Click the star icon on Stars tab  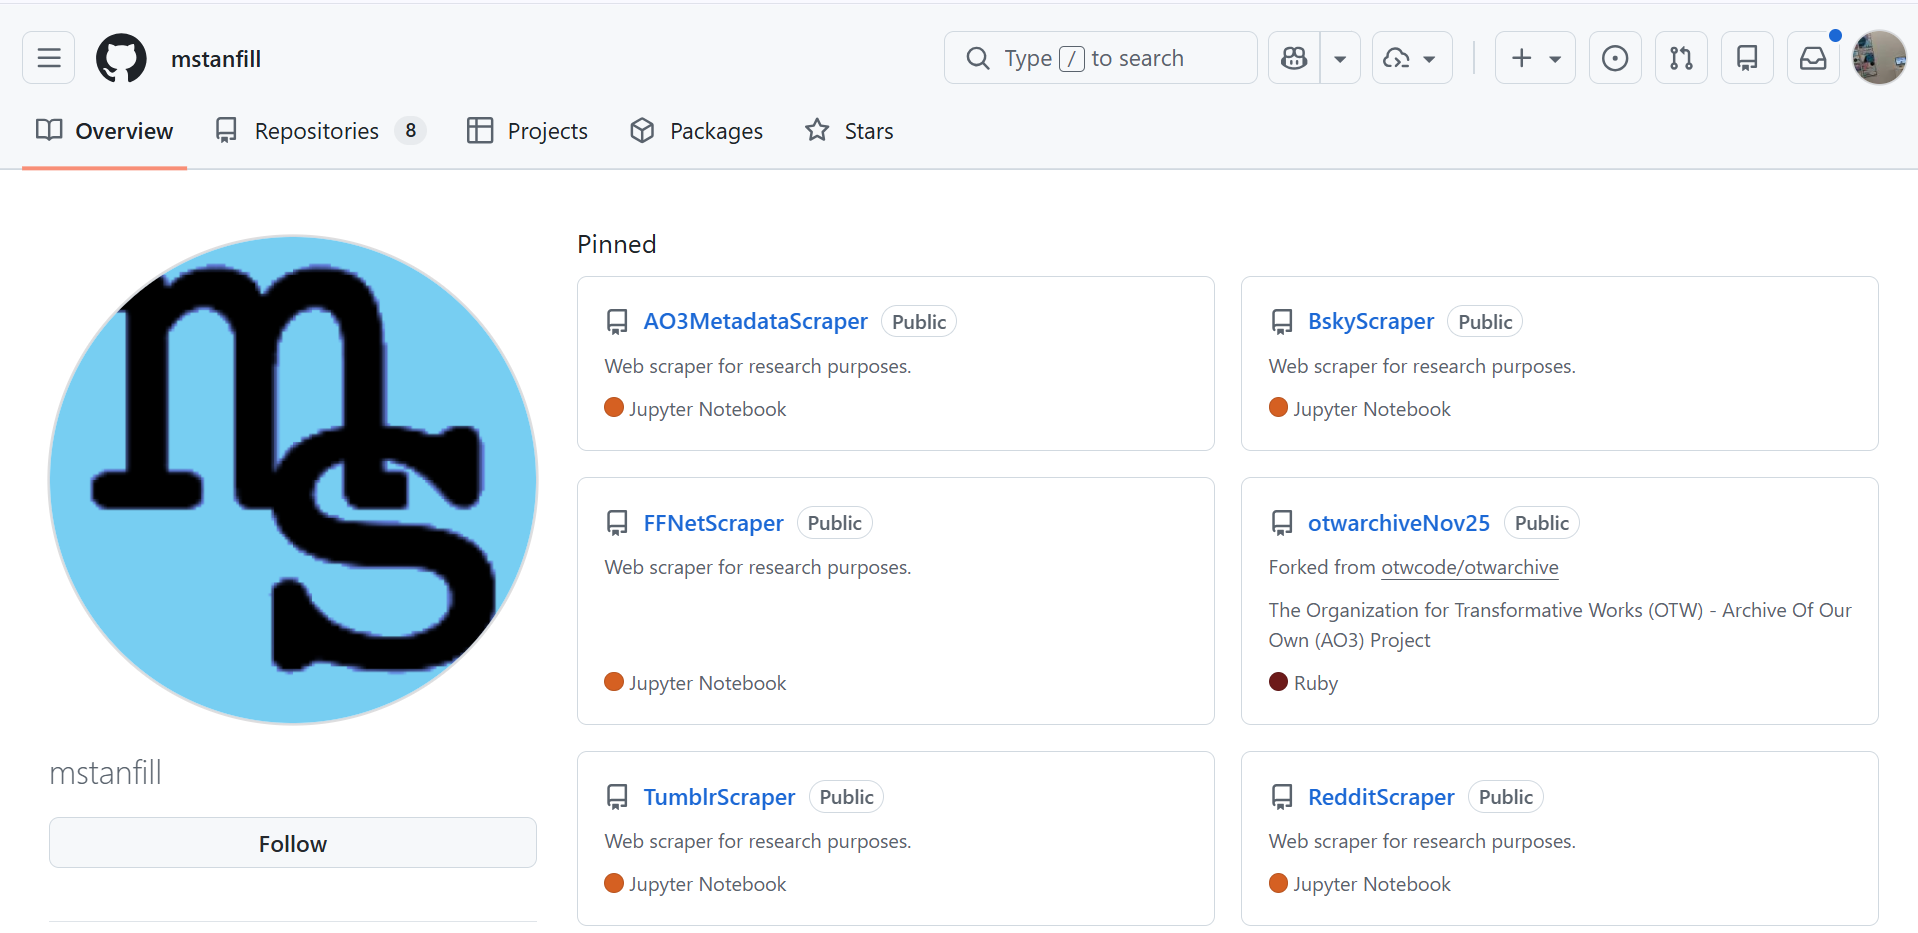pyautogui.click(x=817, y=130)
